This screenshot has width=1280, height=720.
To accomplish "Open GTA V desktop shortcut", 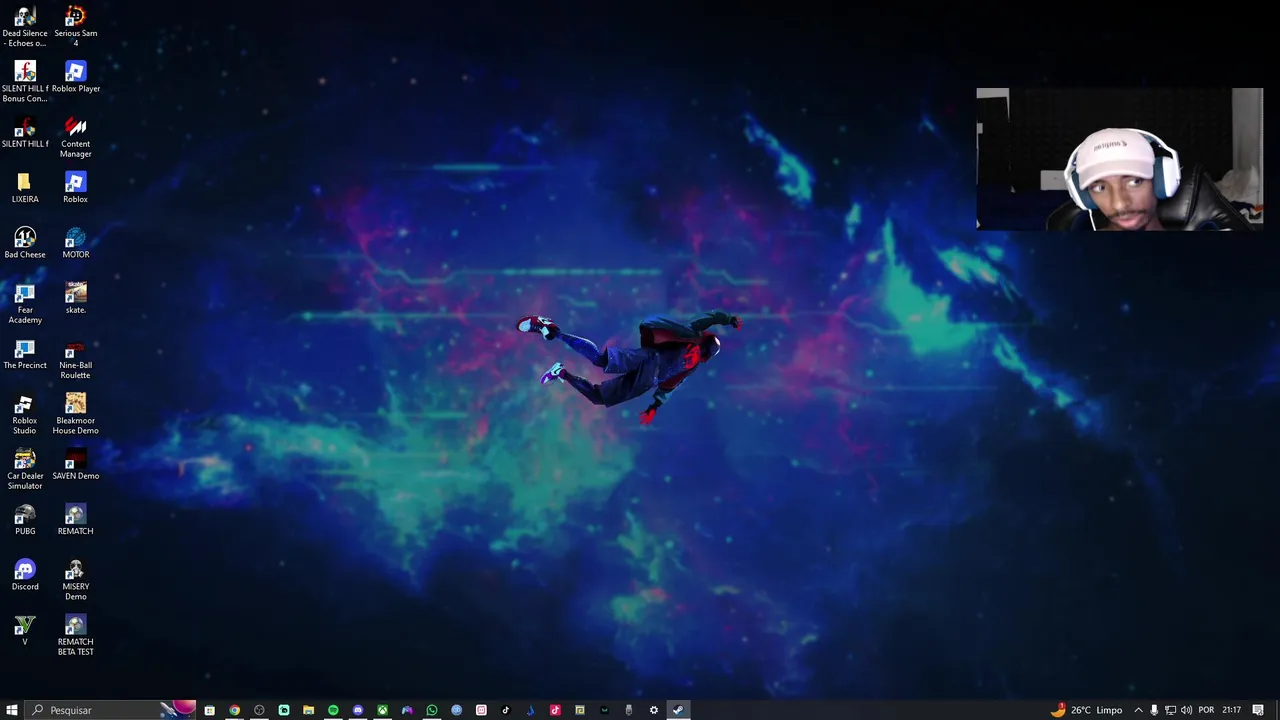I will click(x=25, y=630).
